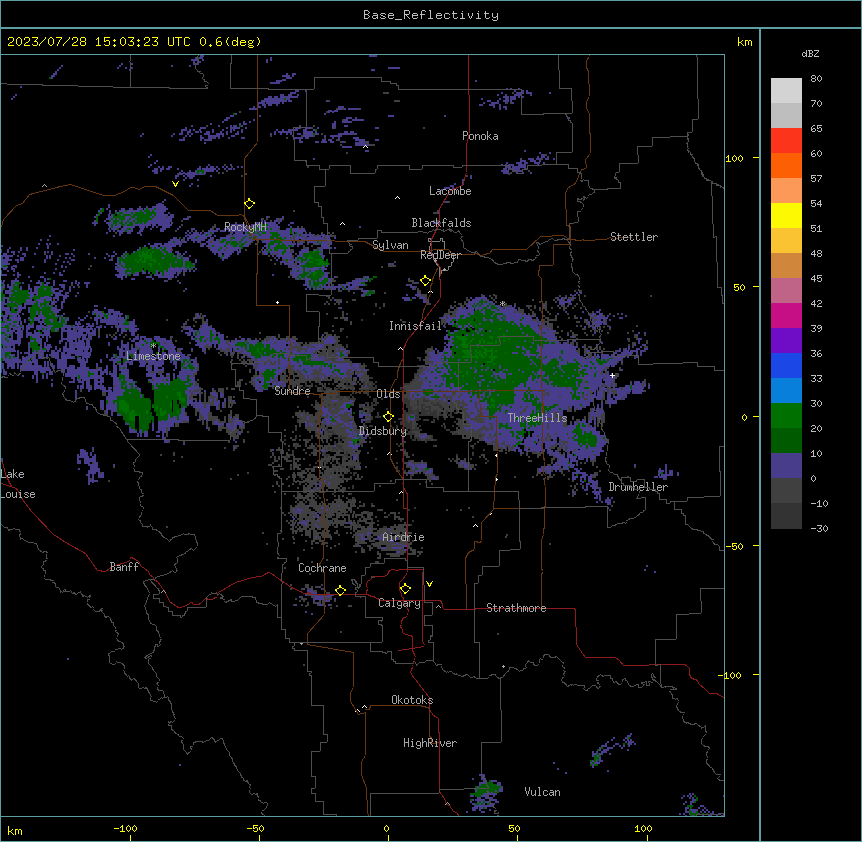Click the 80 value on the dBZ legend

(816, 79)
